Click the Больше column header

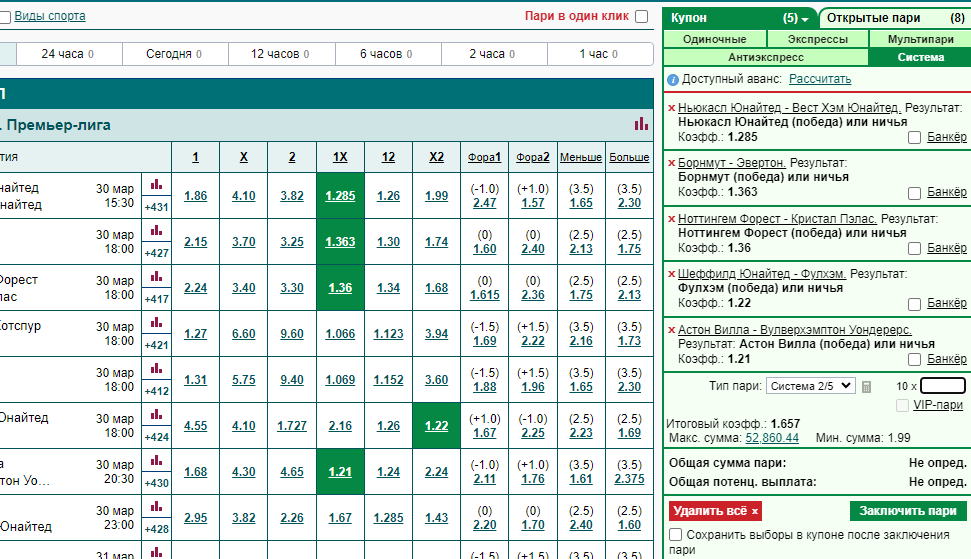(x=629, y=157)
